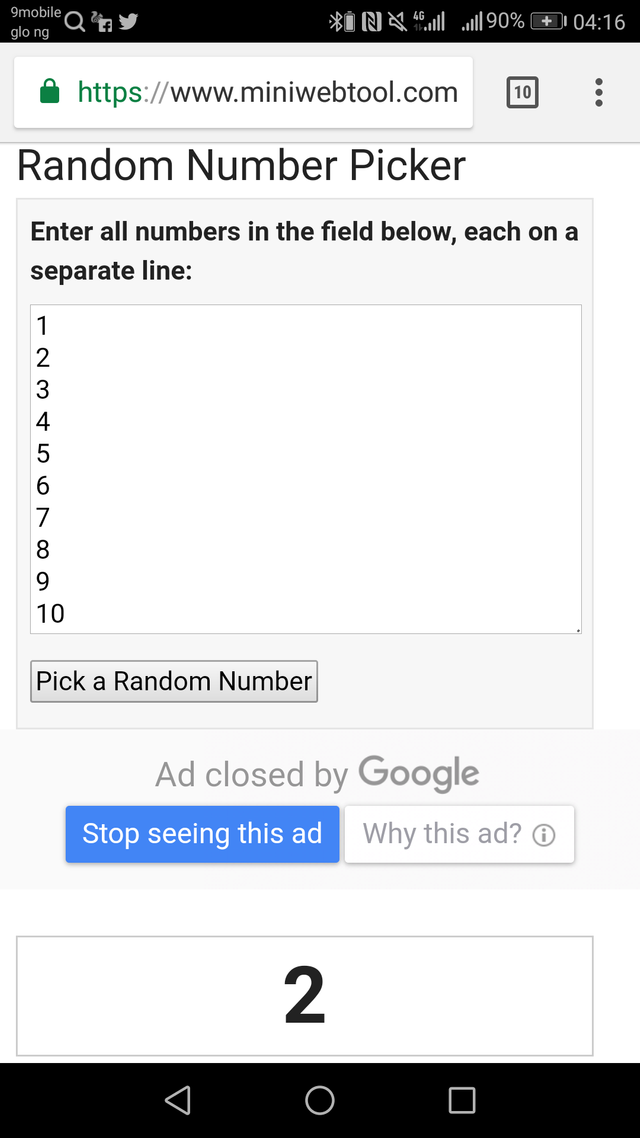Tap the result box showing number 2
Image resolution: width=640 pixels, height=1138 pixels.
(x=305, y=996)
